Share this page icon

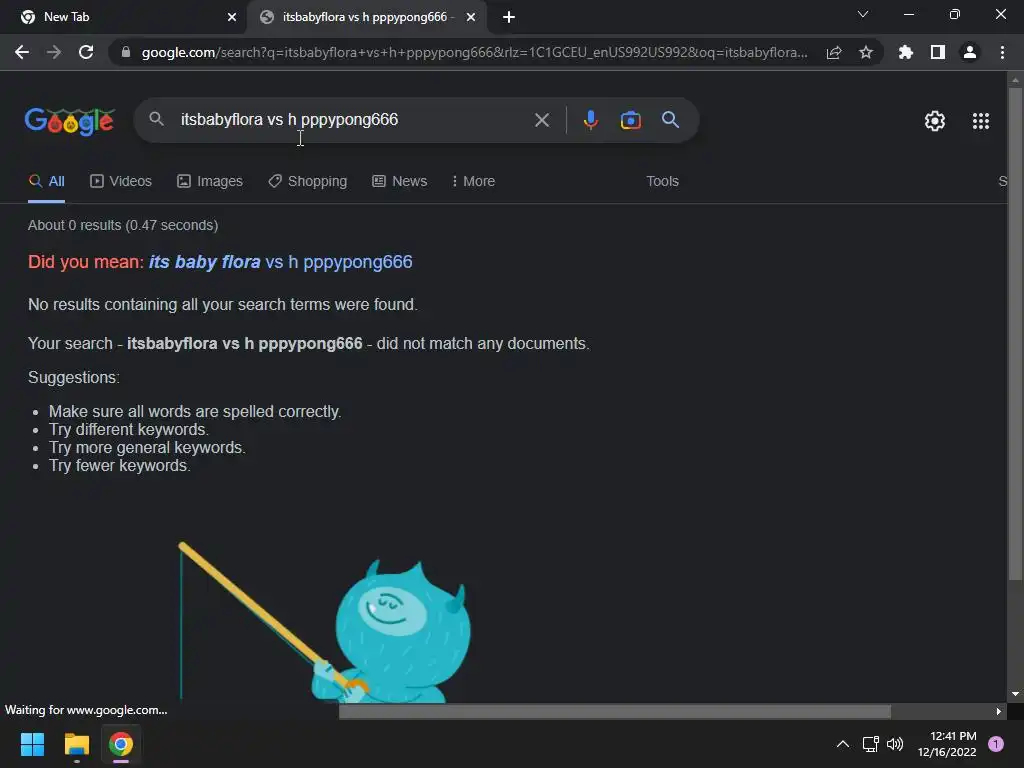(x=834, y=52)
